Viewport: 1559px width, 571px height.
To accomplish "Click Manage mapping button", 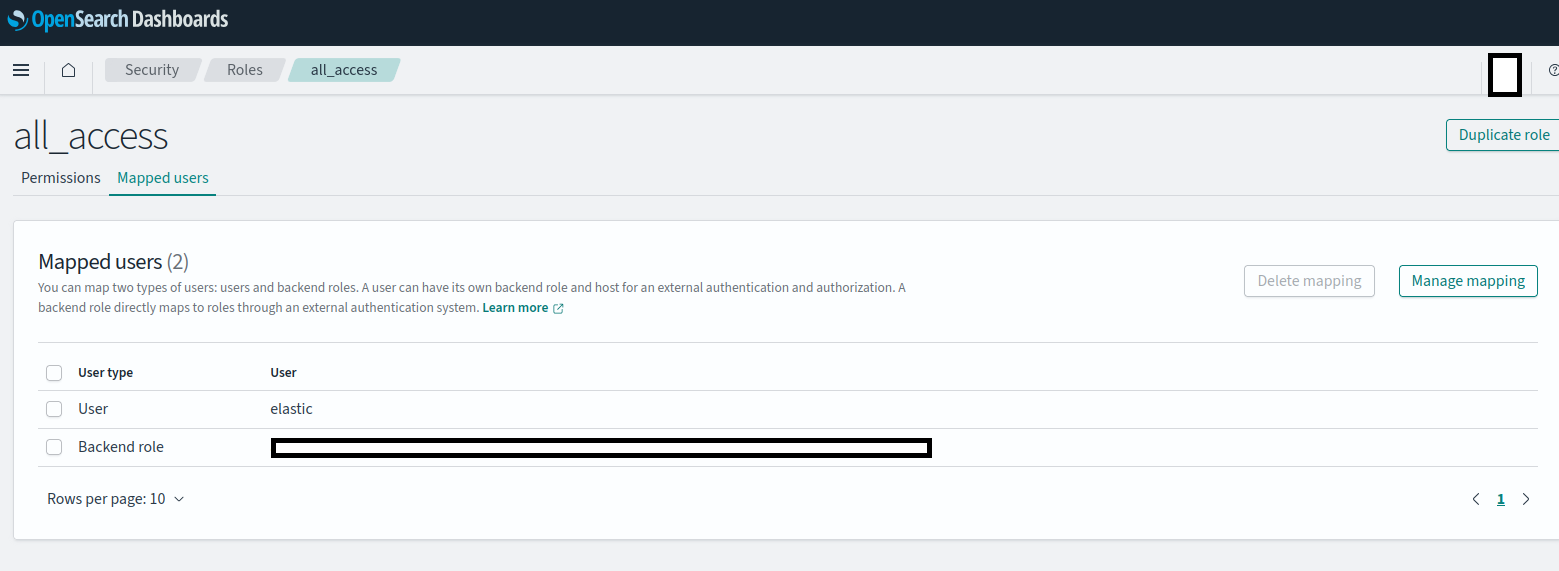I will pyautogui.click(x=1468, y=281).
